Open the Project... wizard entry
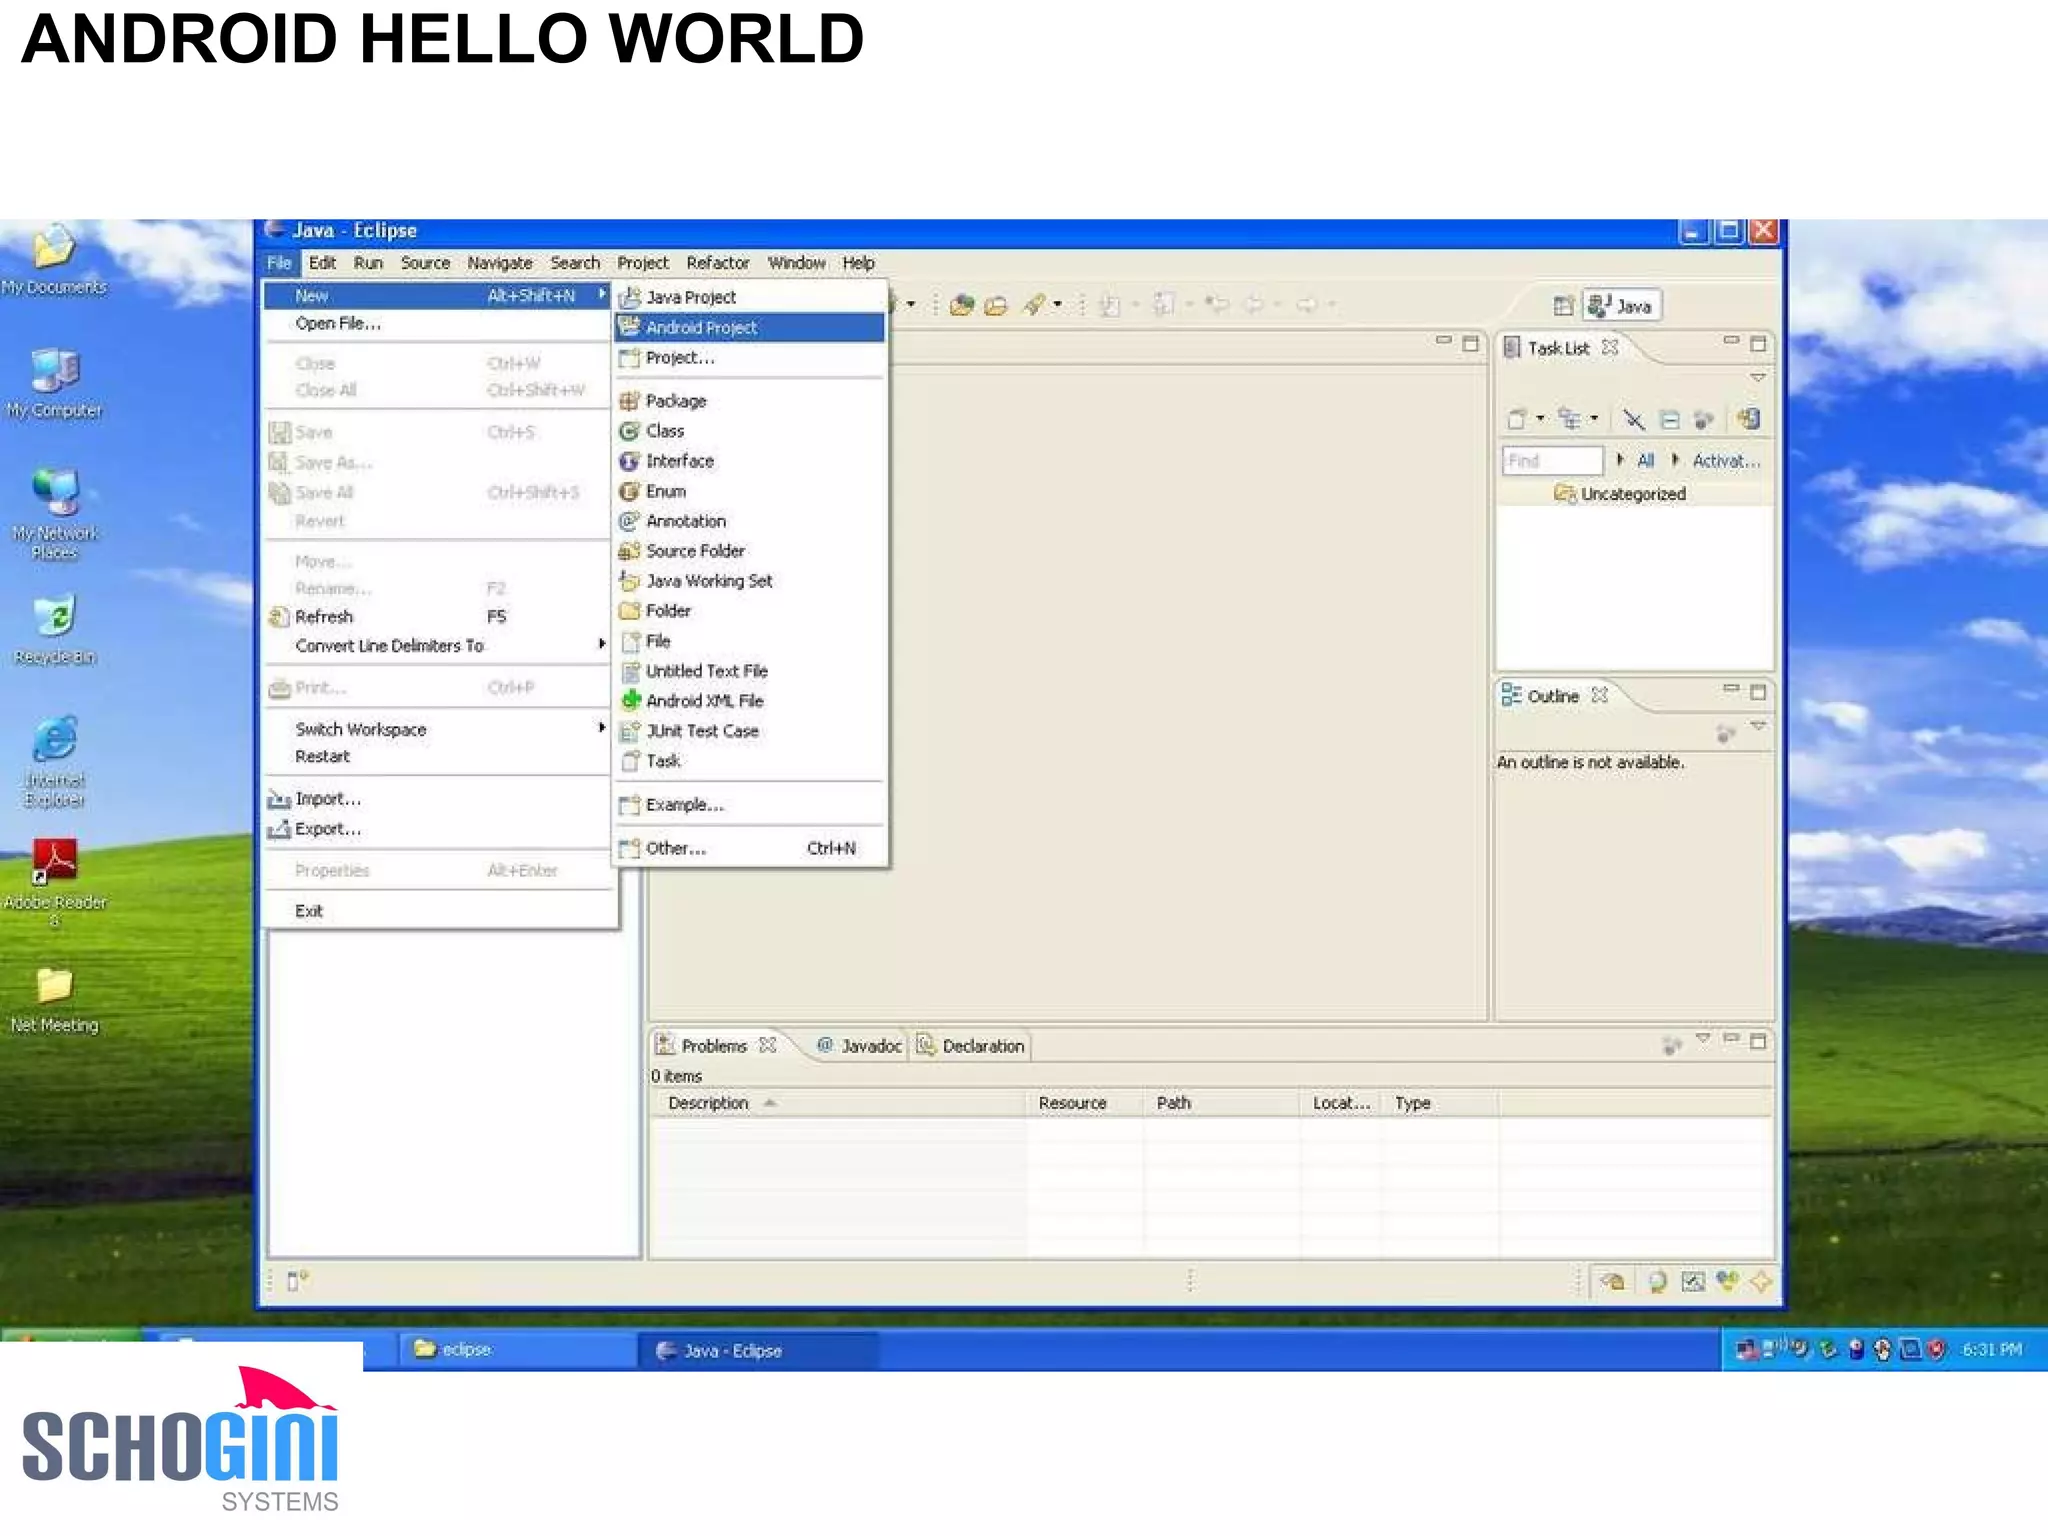The height and width of the screenshot is (1536, 2048). [x=749, y=357]
